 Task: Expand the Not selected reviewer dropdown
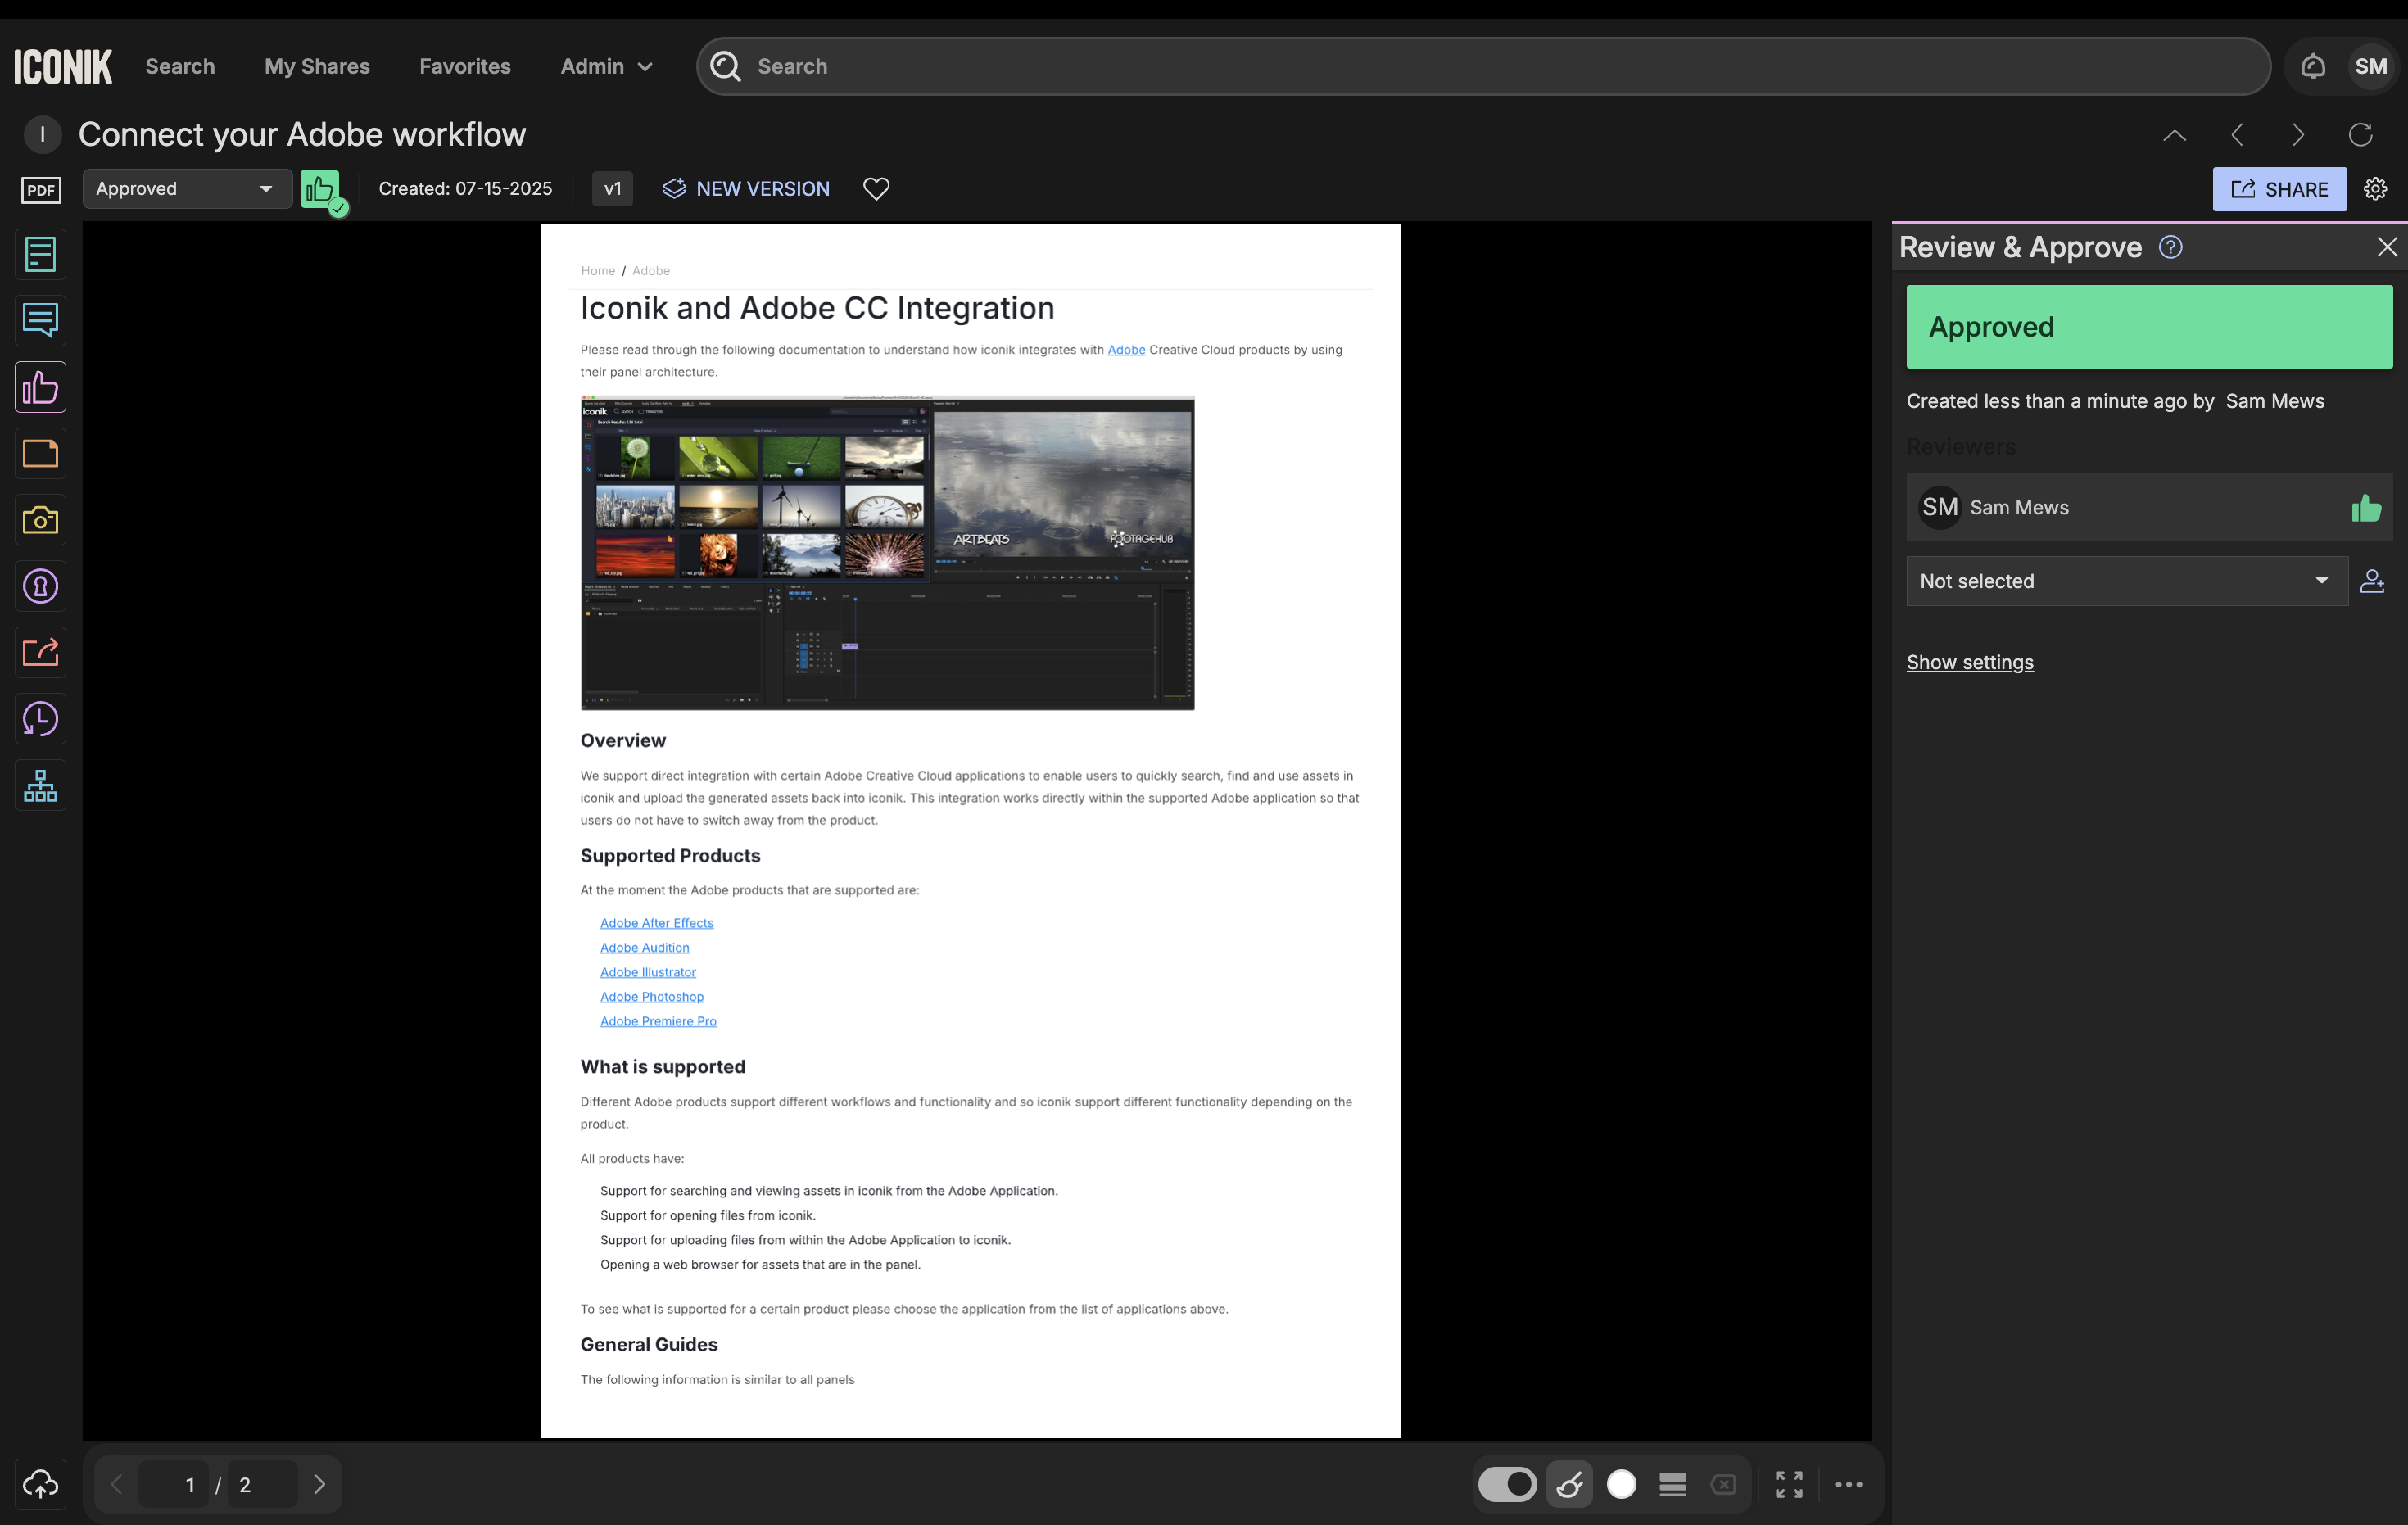(2126, 581)
